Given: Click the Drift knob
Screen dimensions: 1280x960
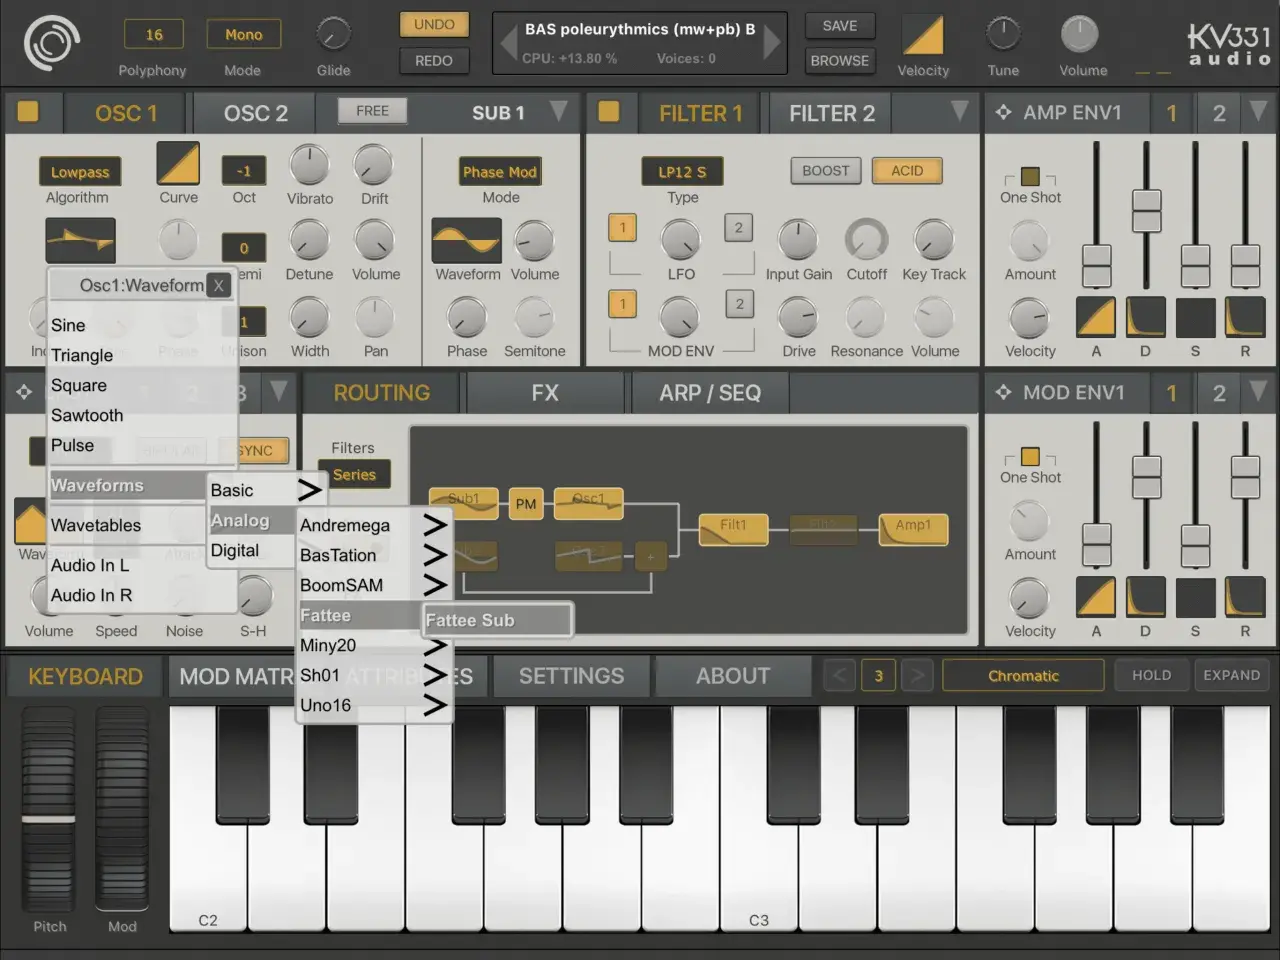Looking at the screenshot, I should pyautogui.click(x=373, y=165).
